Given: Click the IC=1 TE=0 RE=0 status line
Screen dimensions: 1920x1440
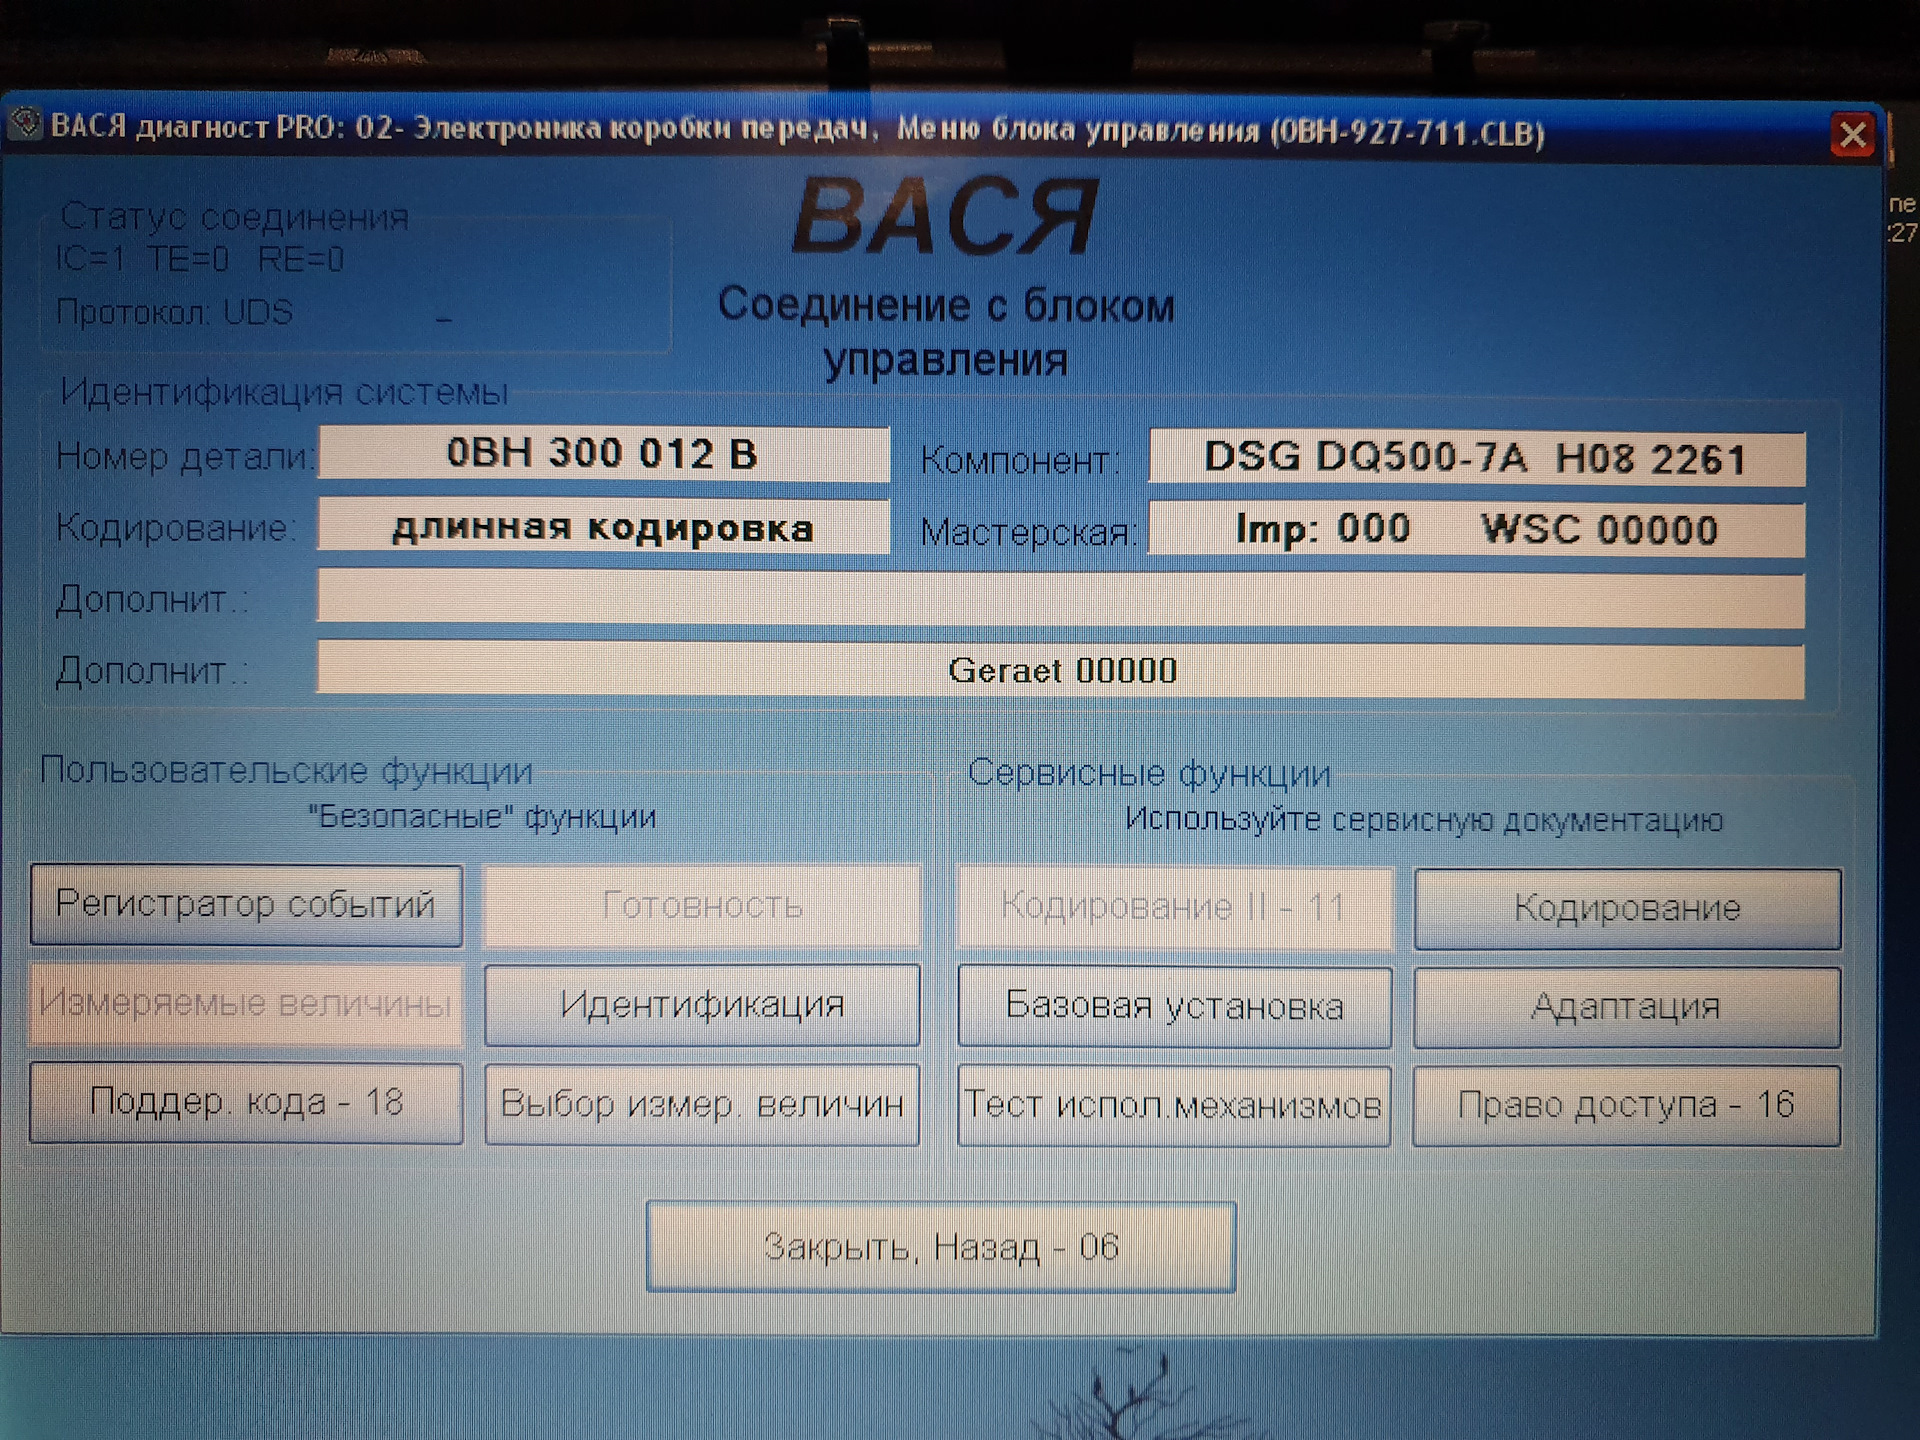Looking at the screenshot, I should click(200, 259).
